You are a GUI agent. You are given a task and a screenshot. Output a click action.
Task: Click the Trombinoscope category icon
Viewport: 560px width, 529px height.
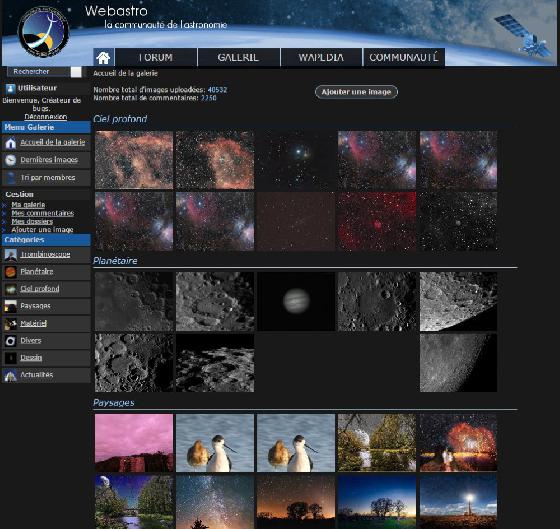pos(10,254)
